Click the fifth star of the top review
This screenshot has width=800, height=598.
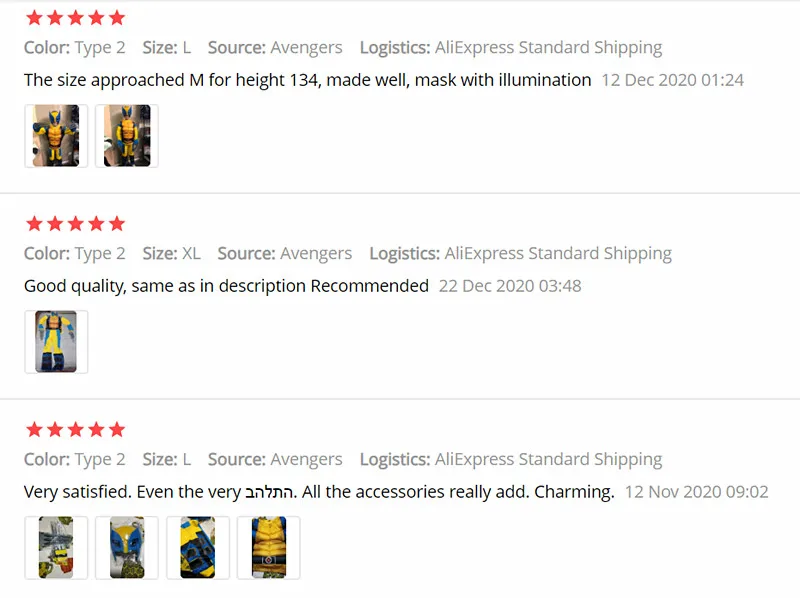(117, 18)
